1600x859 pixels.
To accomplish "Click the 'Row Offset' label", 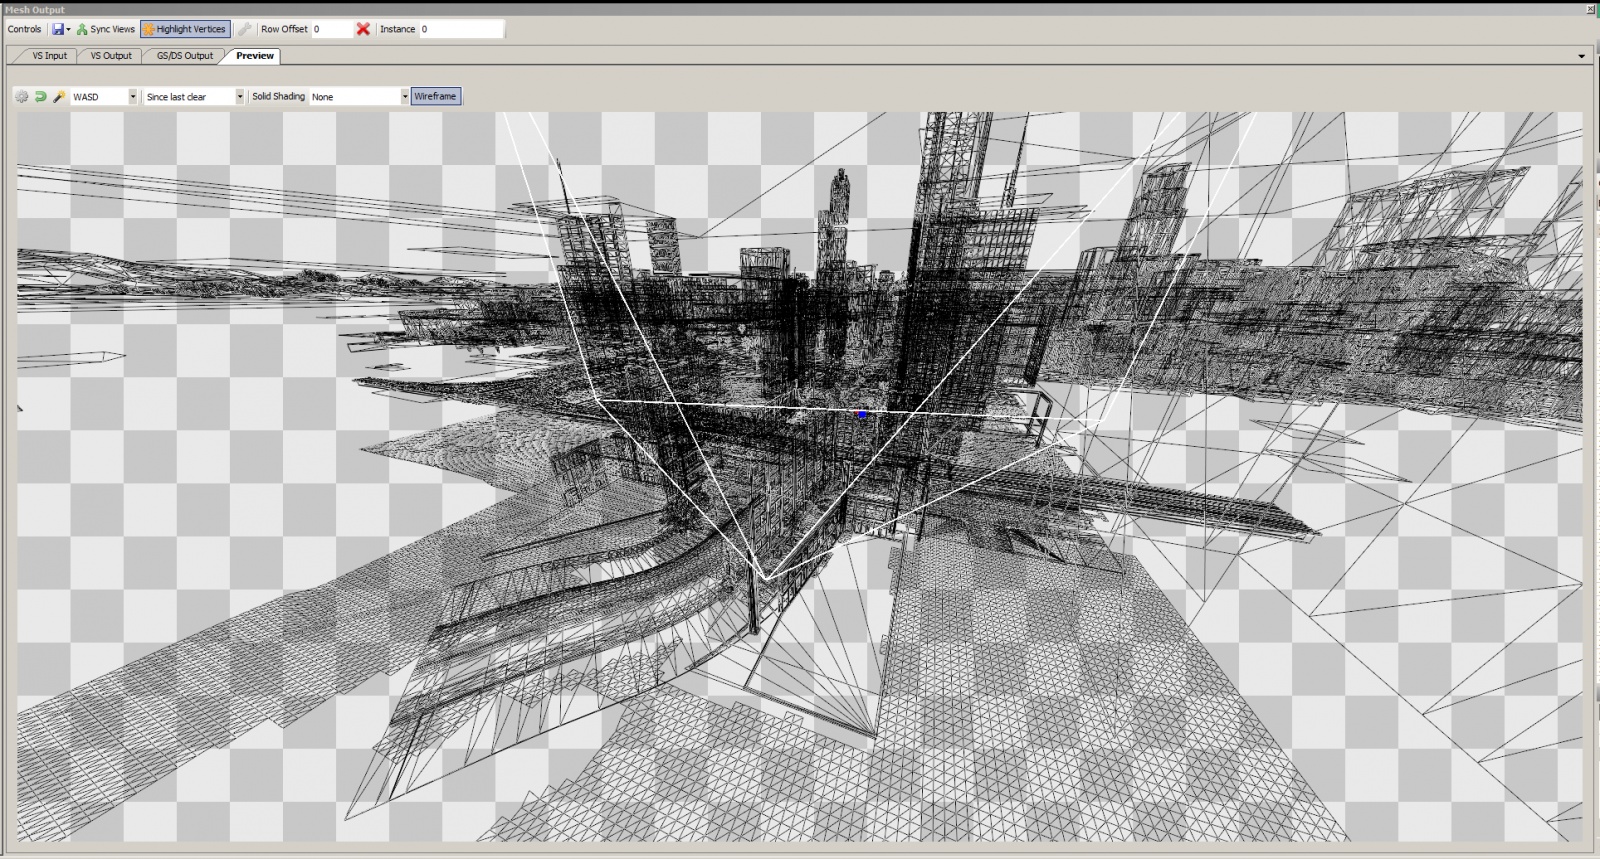I will (284, 29).
